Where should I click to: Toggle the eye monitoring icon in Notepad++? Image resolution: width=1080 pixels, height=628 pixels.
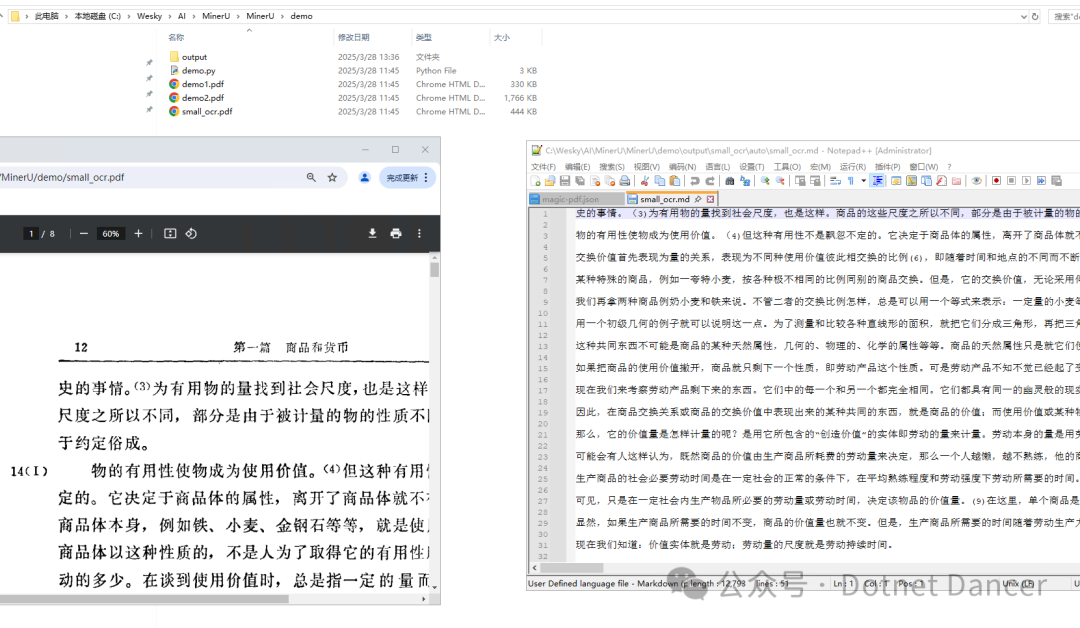(x=977, y=181)
